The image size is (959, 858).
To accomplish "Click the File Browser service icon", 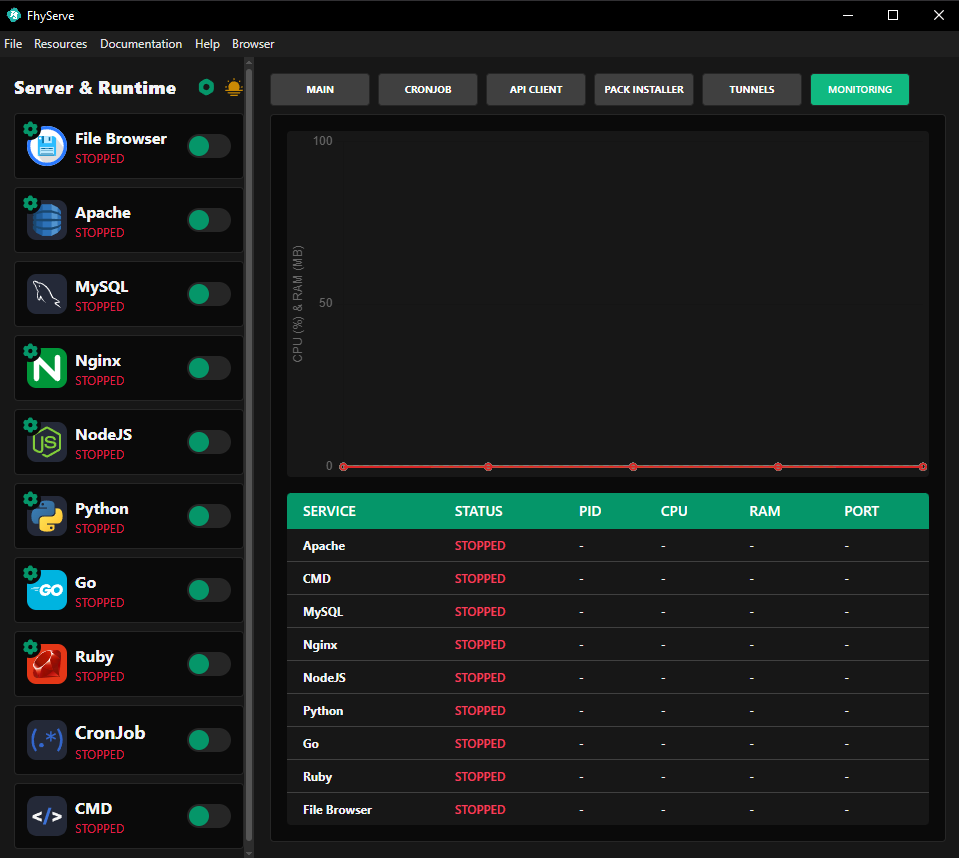I will click(46, 146).
